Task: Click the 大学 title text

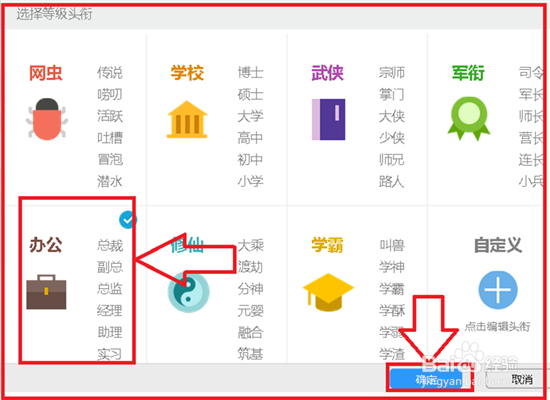Action: (250, 116)
